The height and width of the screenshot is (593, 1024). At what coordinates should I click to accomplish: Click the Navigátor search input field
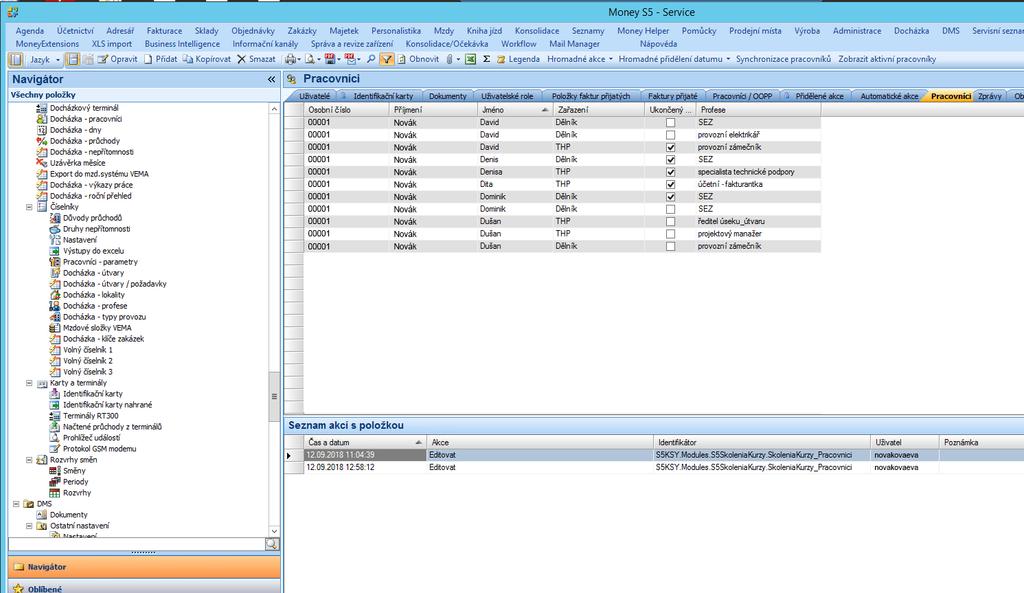coord(136,544)
